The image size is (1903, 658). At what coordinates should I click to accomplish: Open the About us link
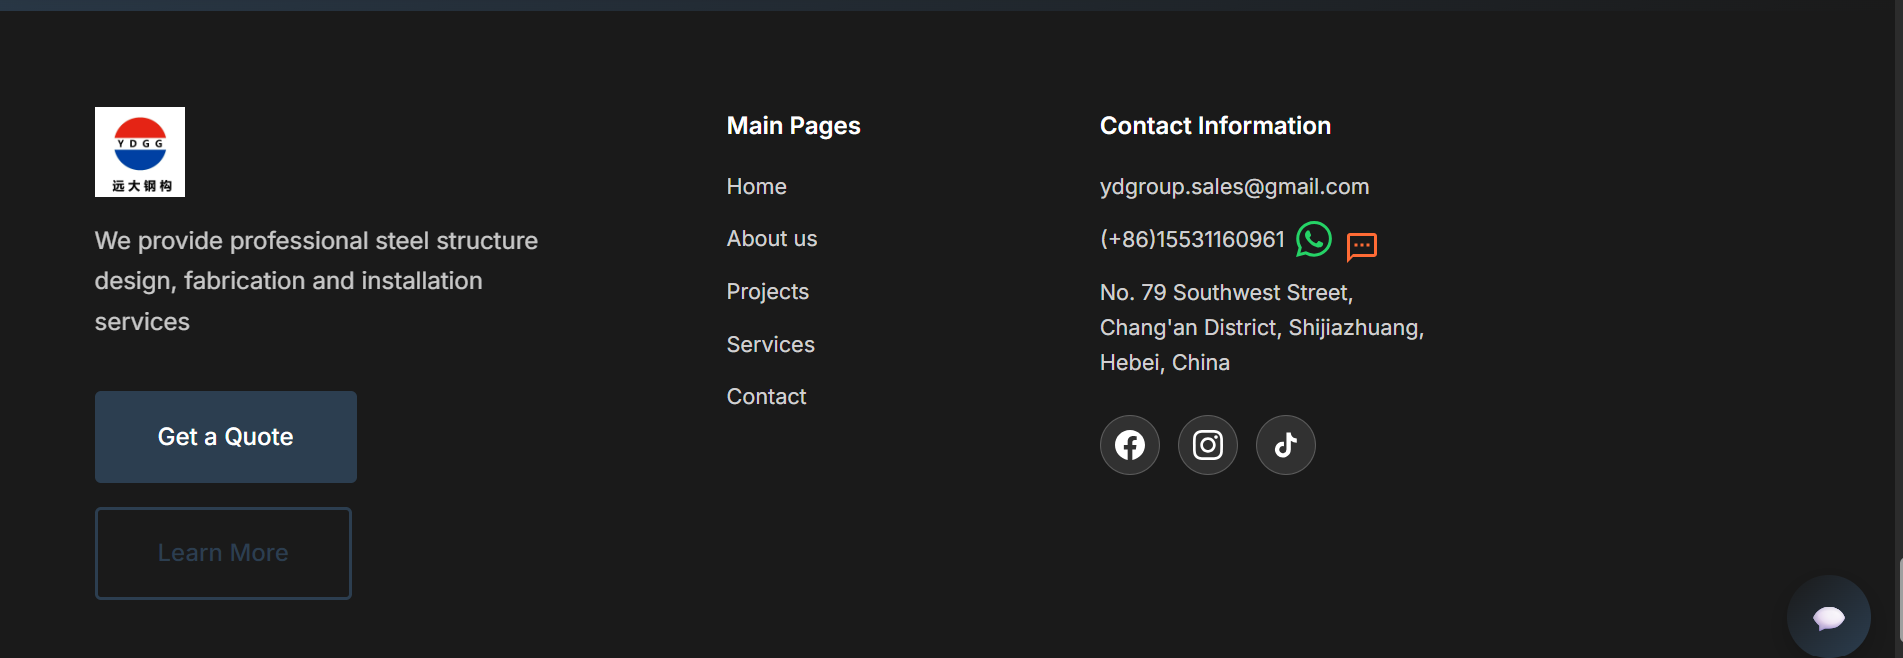pyautogui.click(x=772, y=239)
